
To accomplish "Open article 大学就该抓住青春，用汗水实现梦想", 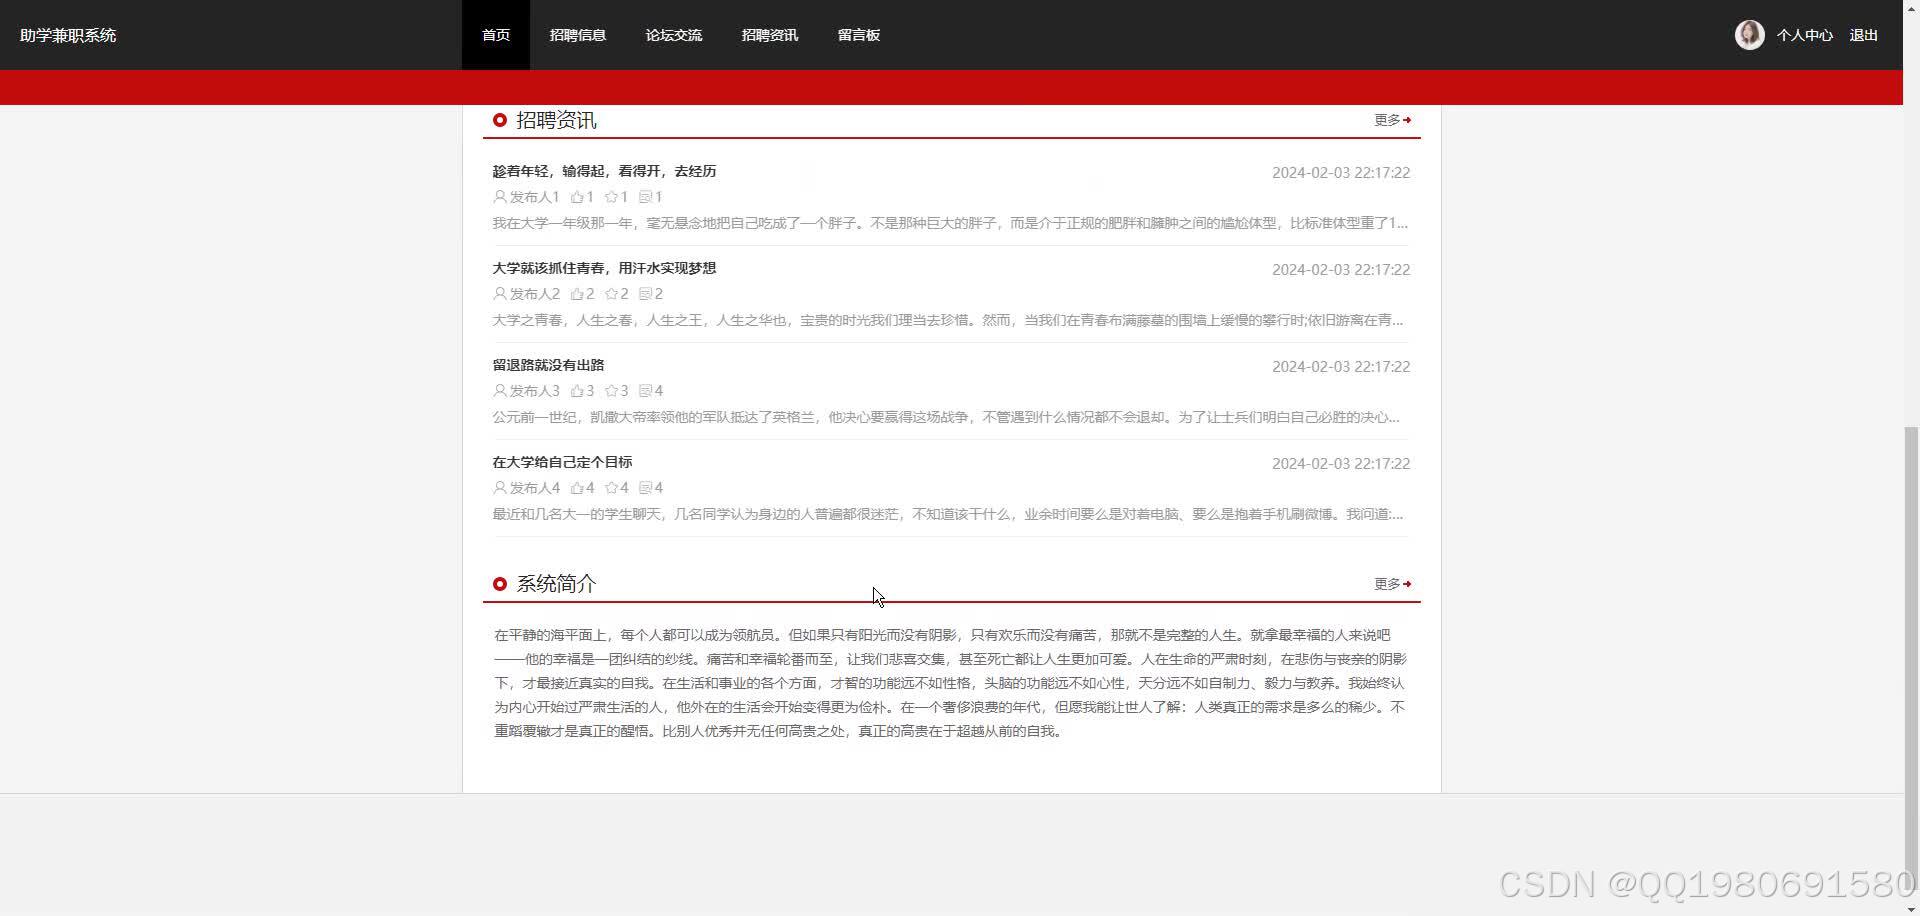I will [x=604, y=268].
